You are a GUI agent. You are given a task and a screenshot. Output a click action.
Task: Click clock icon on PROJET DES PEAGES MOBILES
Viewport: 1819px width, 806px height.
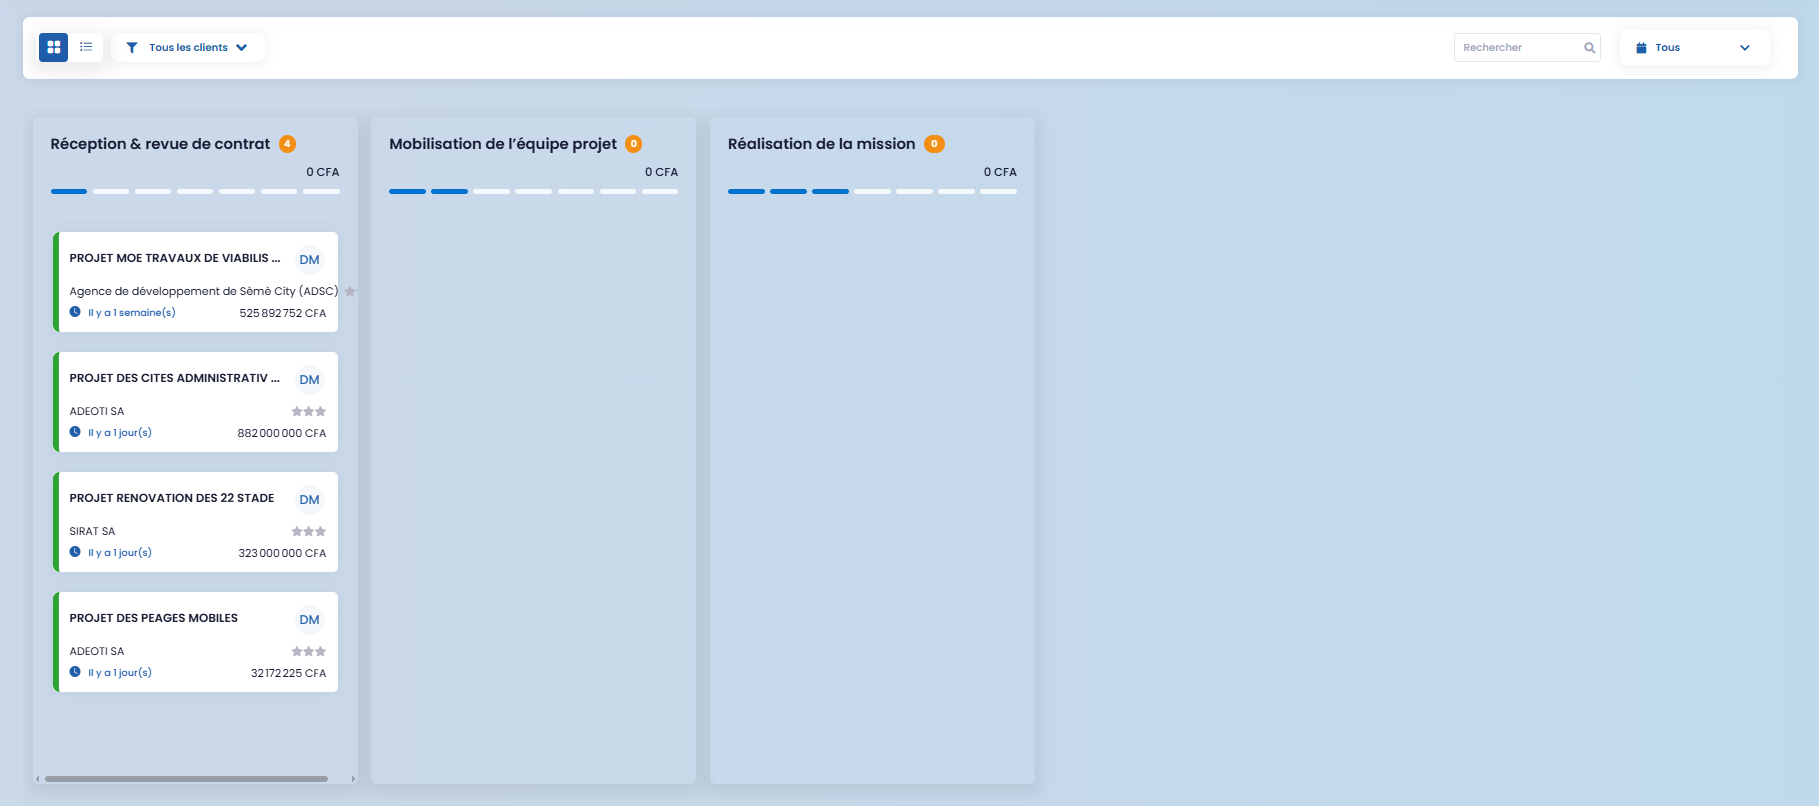[x=75, y=672]
